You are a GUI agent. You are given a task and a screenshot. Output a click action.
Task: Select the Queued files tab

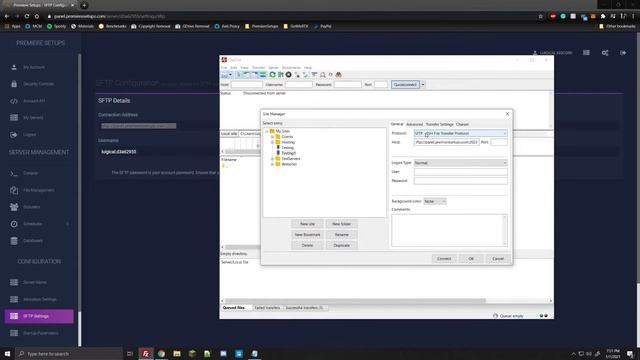tap(234, 308)
